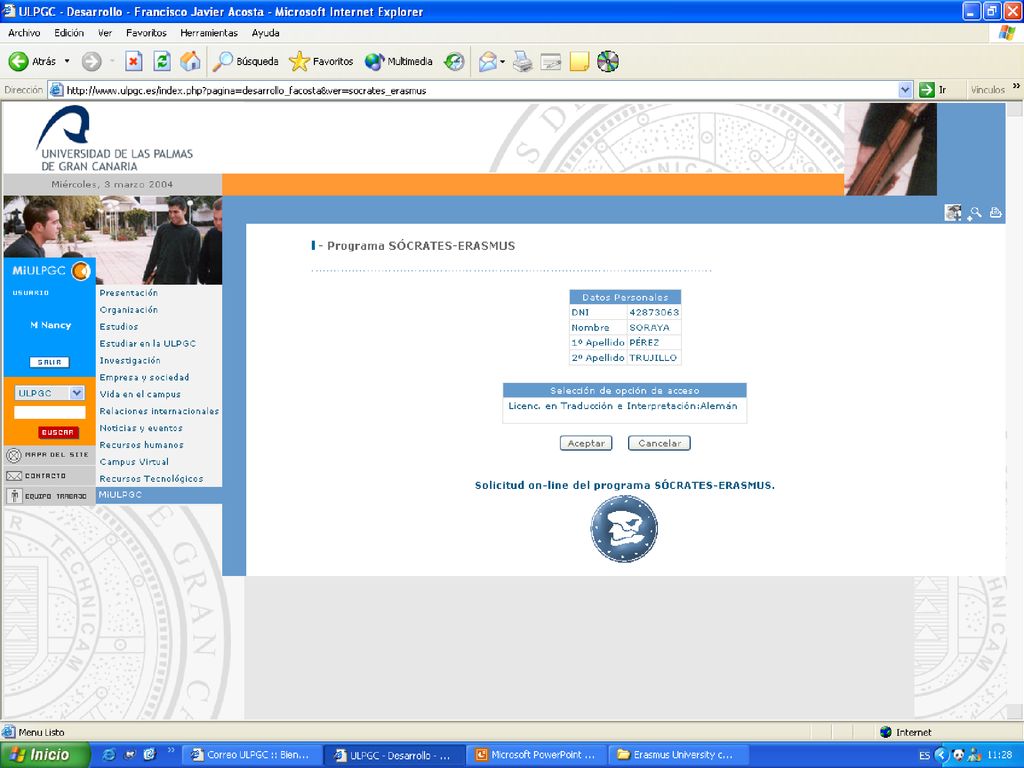Open Equipo trabajo link

pyautogui.click(x=49, y=496)
